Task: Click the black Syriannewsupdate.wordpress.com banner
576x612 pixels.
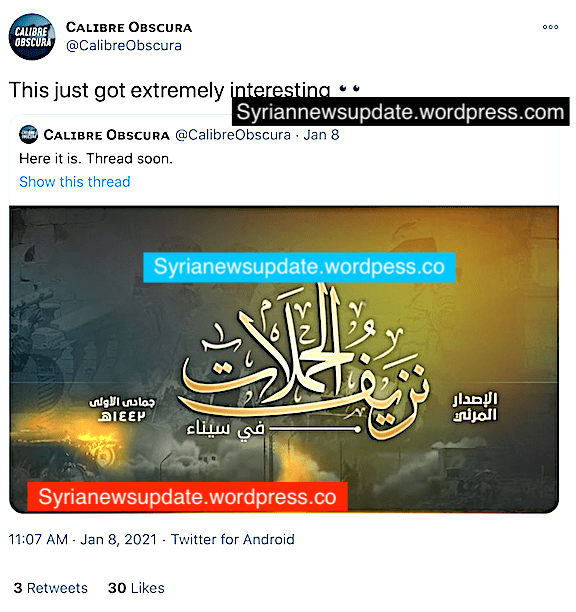Action: [400, 112]
